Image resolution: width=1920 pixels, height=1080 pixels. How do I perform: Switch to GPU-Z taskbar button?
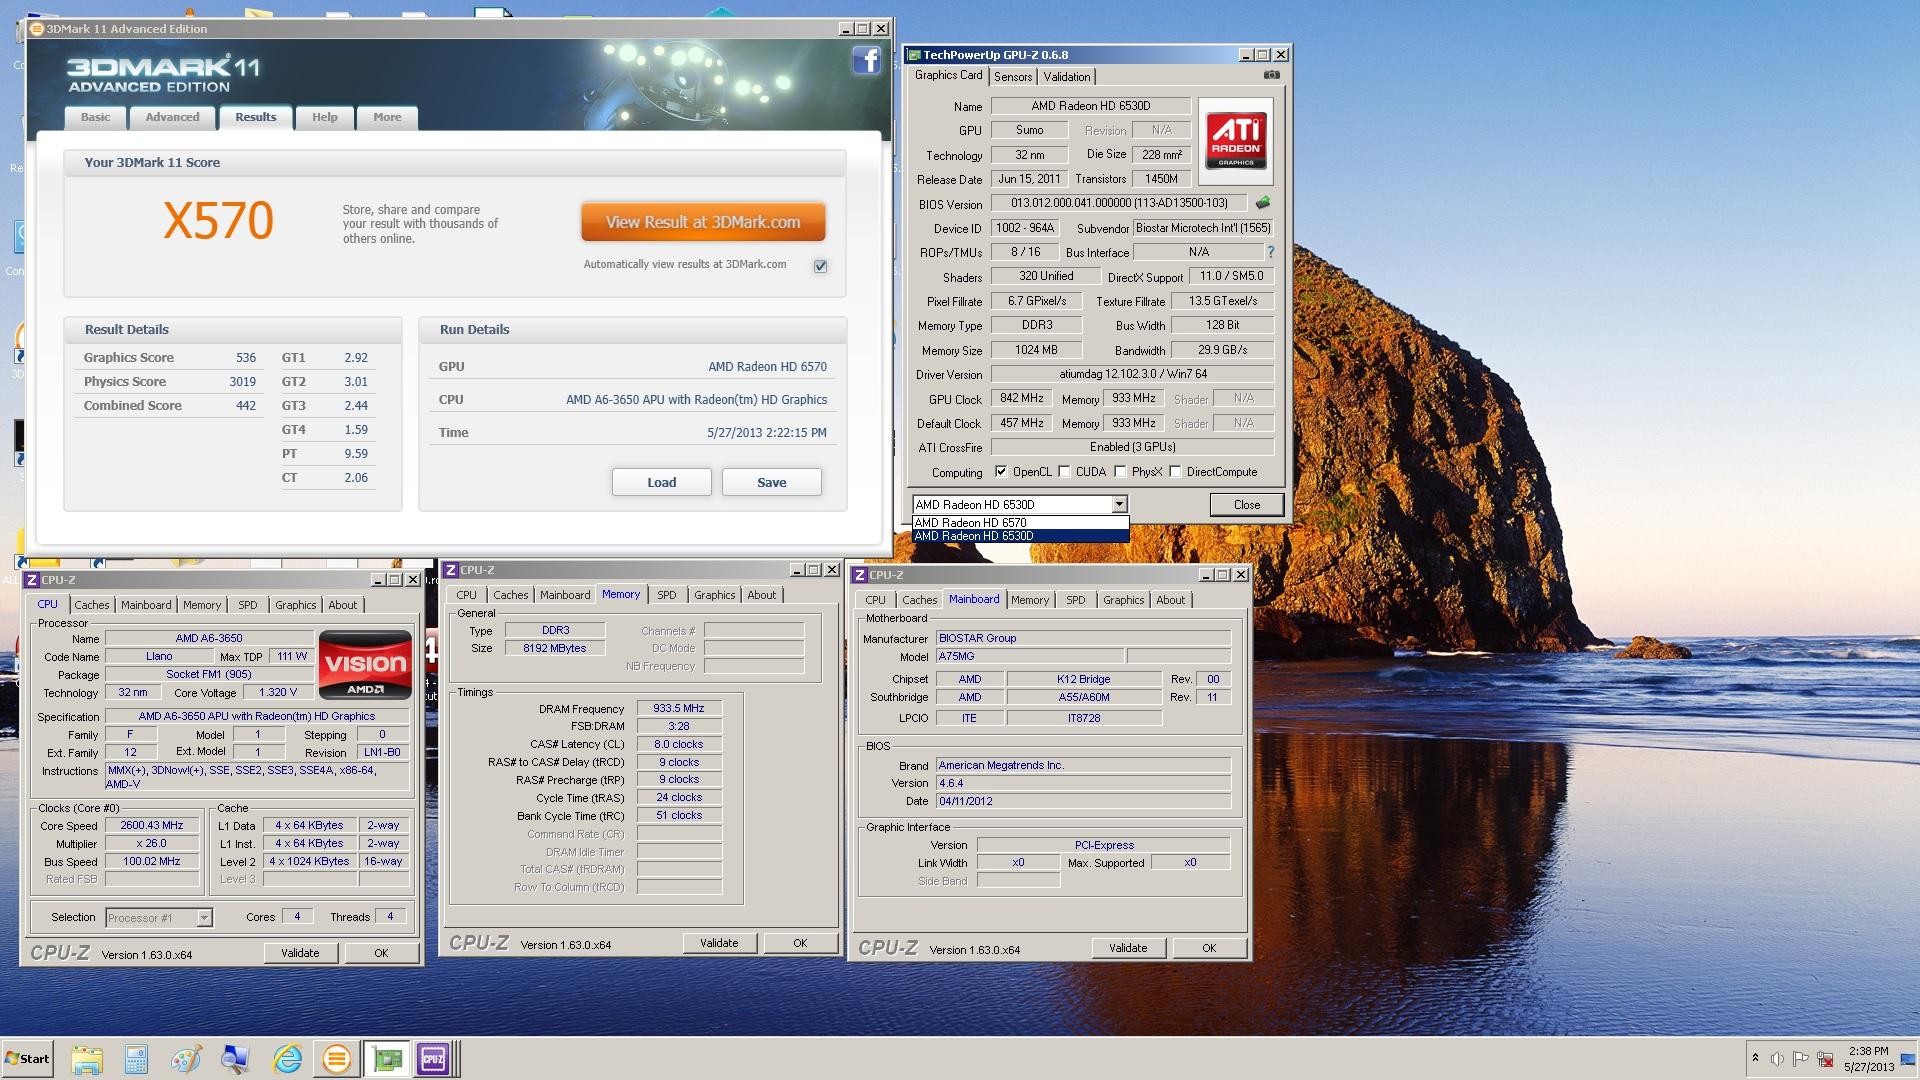[x=386, y=1059]
